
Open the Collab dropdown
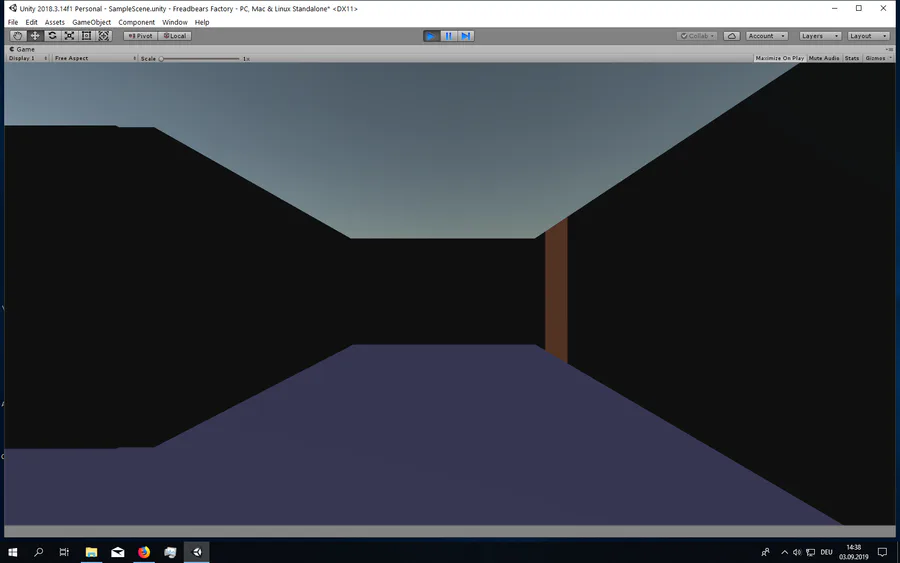pyautogui.click(x=697, y=36)
